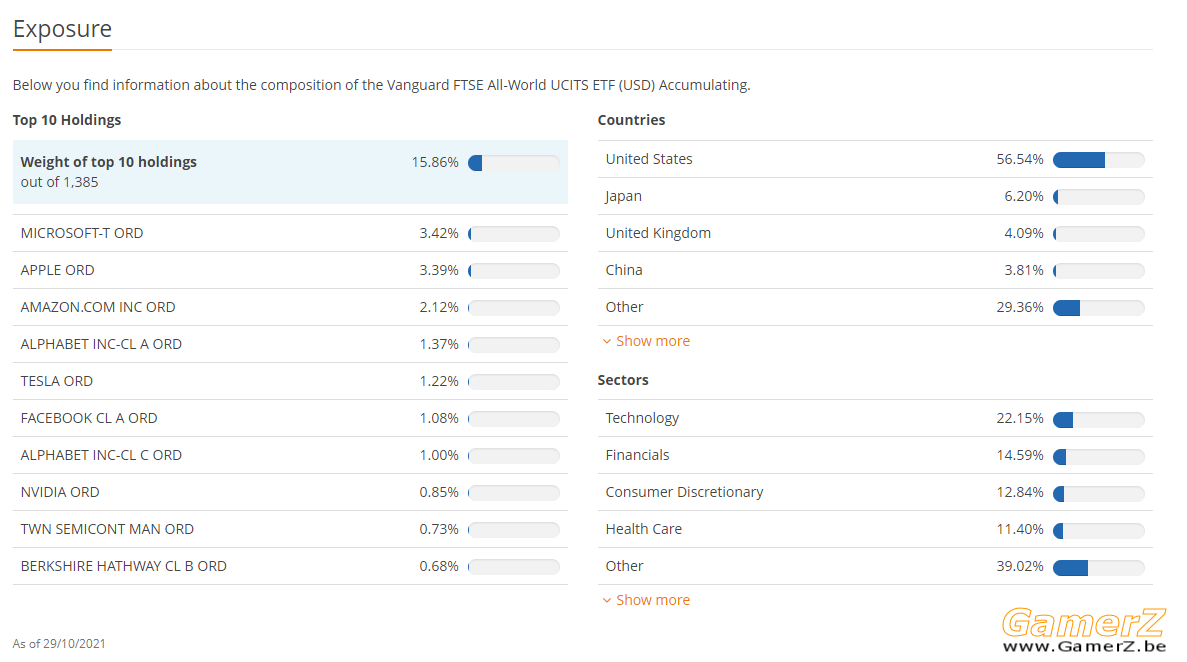Click the As of 29/10/2021 date
Viewport: 1187px width, 662px height.
pos(59,644)
